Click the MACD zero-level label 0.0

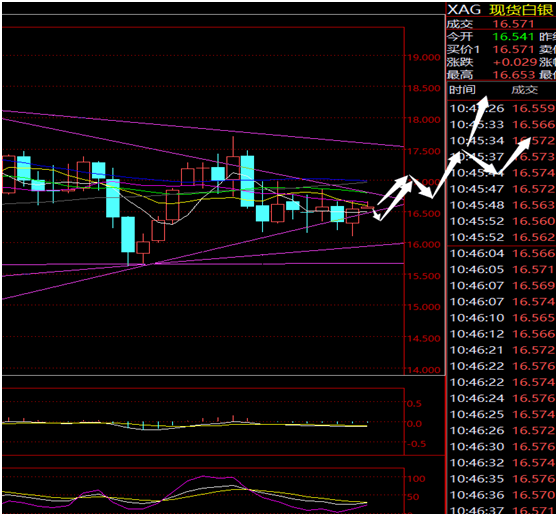[x=415, y=424]
